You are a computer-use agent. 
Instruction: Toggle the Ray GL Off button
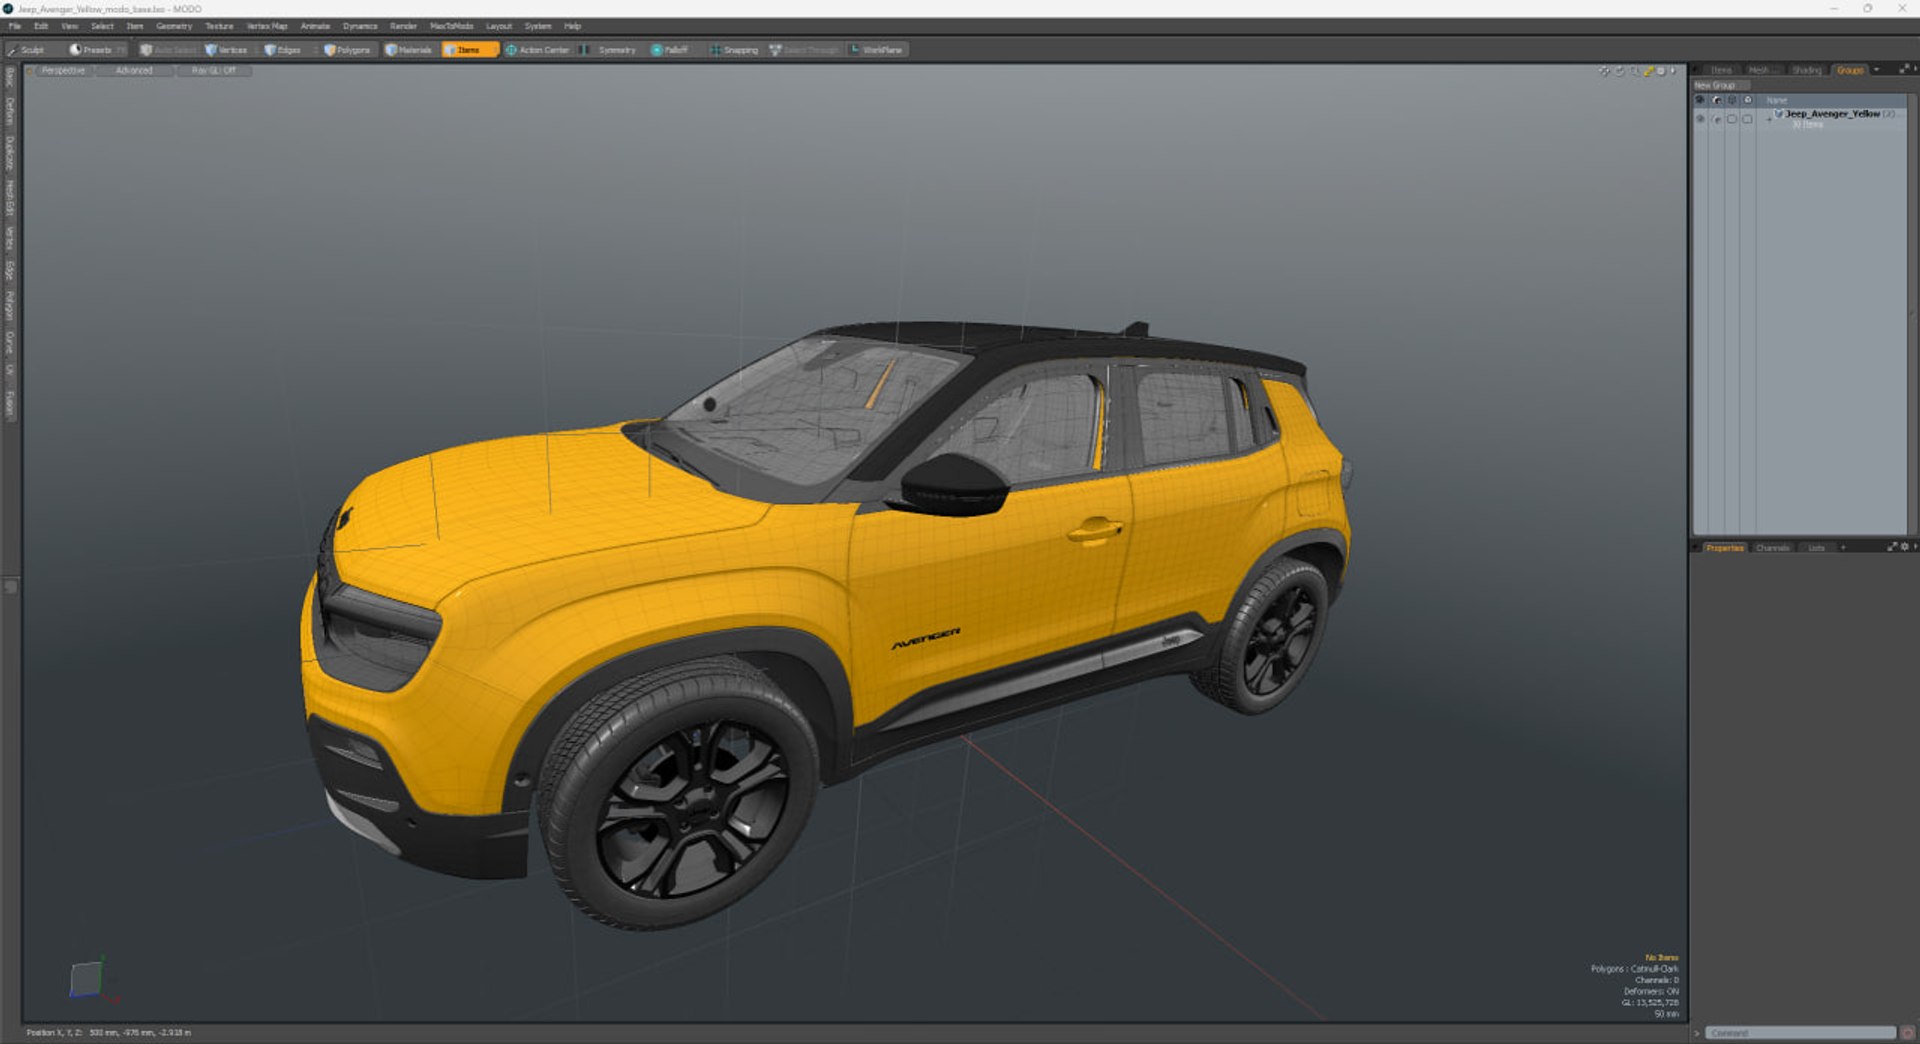tap(214, 71)
